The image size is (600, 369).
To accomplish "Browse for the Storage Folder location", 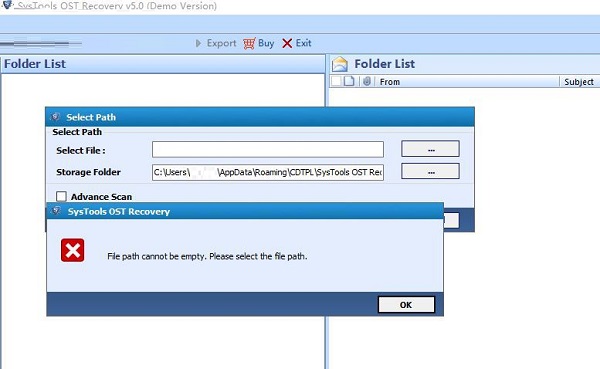I will tap(430, 171).
